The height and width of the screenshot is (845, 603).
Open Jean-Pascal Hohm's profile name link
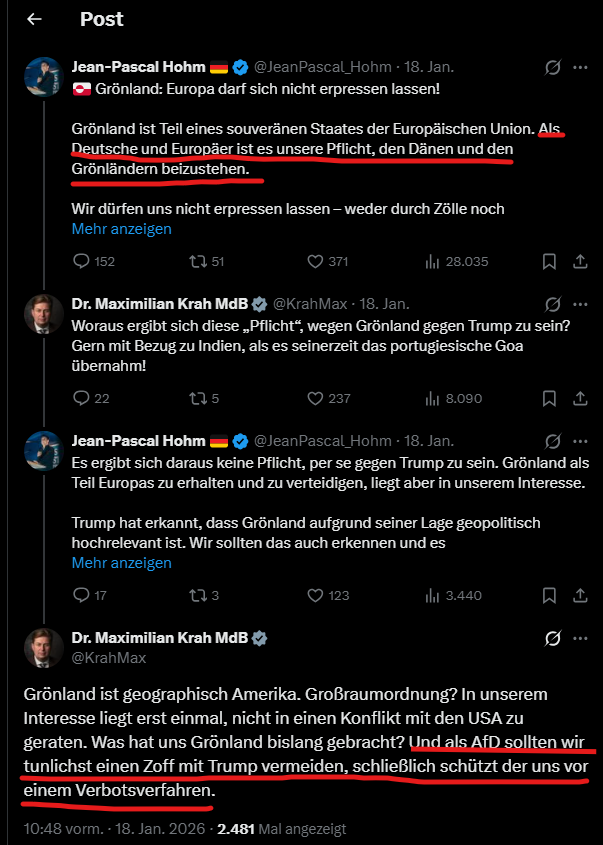137,68
